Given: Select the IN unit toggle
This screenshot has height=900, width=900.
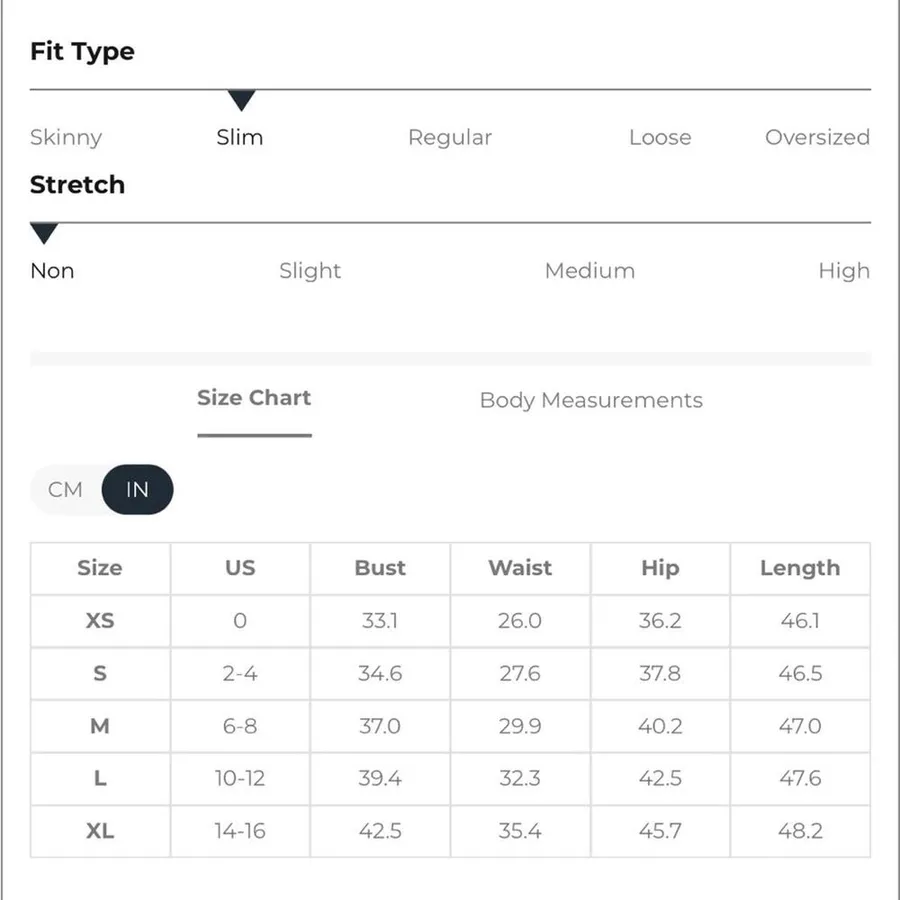Looking at the screenshot, I should 137,490.
